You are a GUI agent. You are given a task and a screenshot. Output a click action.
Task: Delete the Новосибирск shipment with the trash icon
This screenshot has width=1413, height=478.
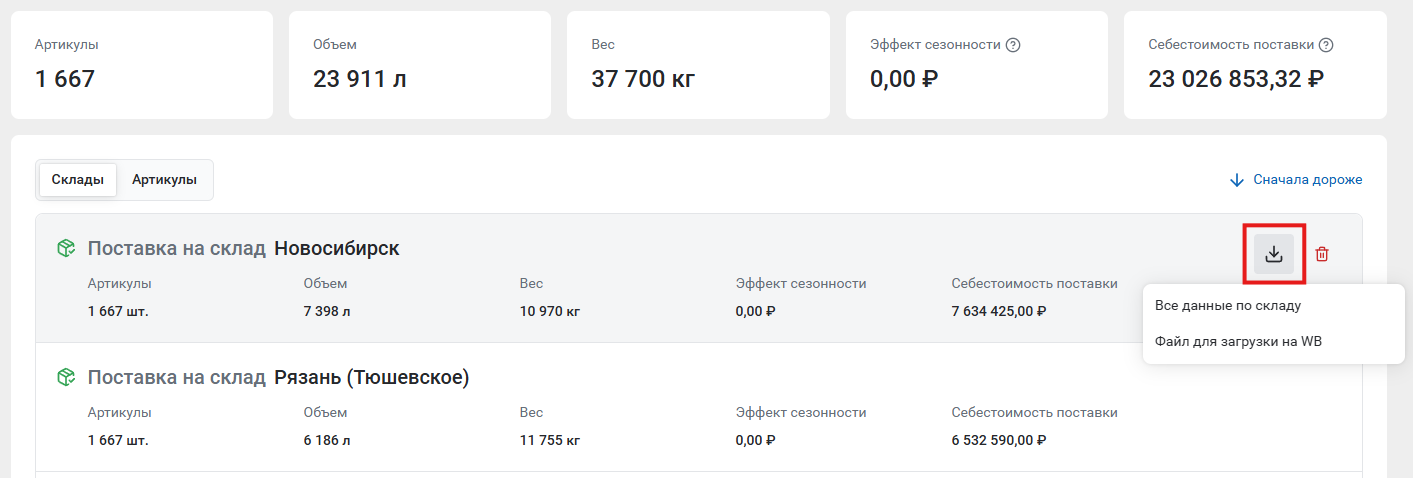pyautogui.click(x=1322, y=254)
